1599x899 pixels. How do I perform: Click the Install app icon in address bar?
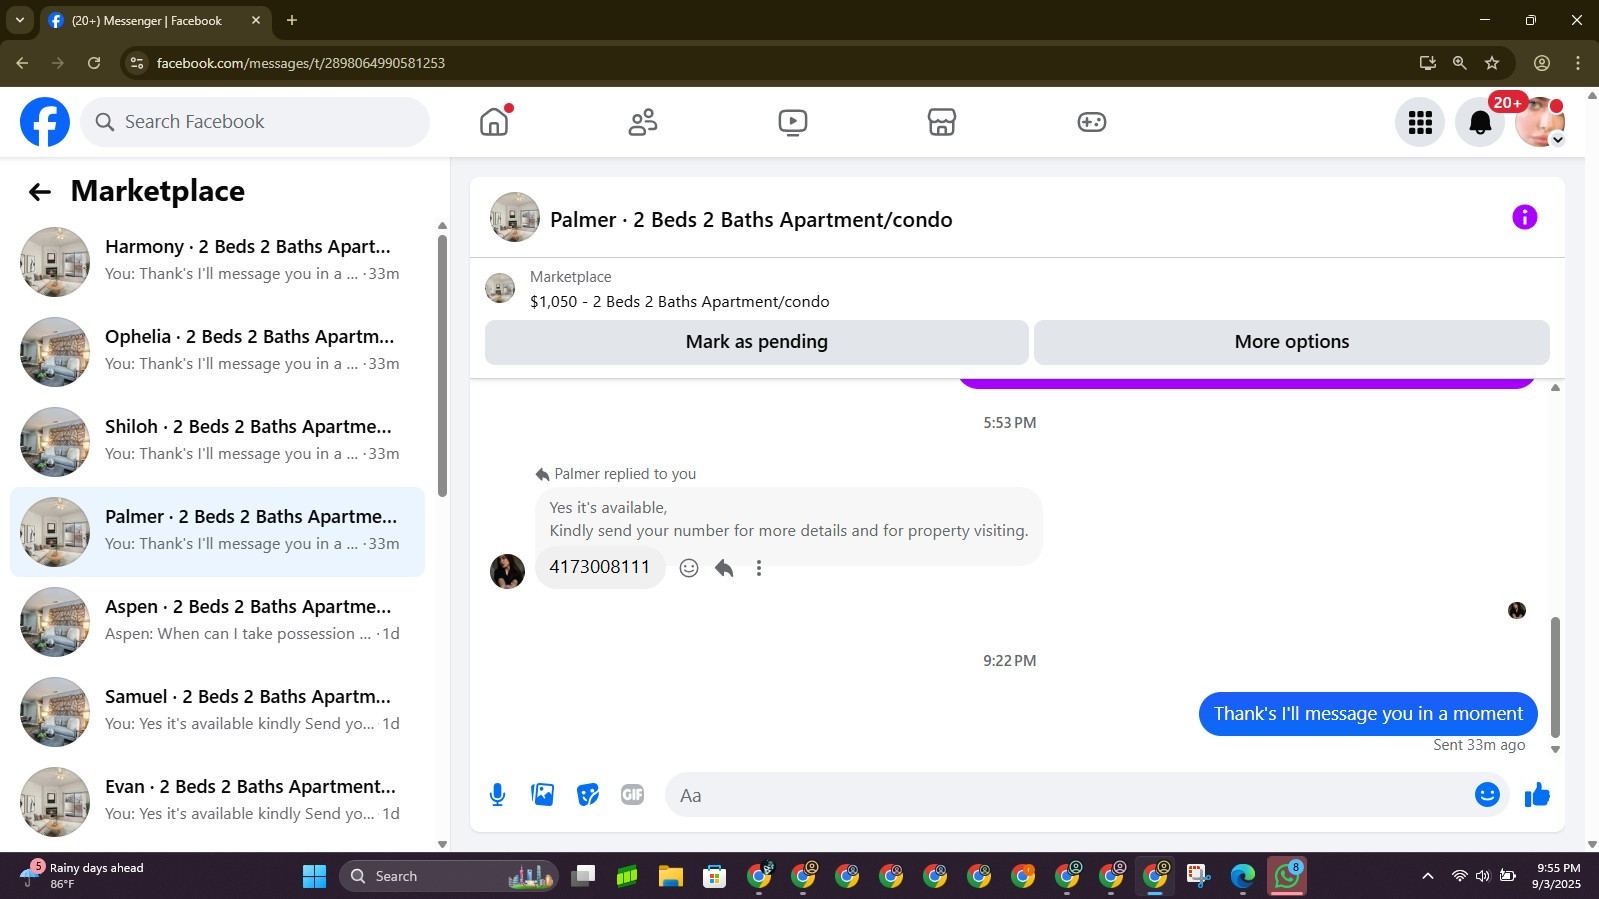pos(1427,63)
